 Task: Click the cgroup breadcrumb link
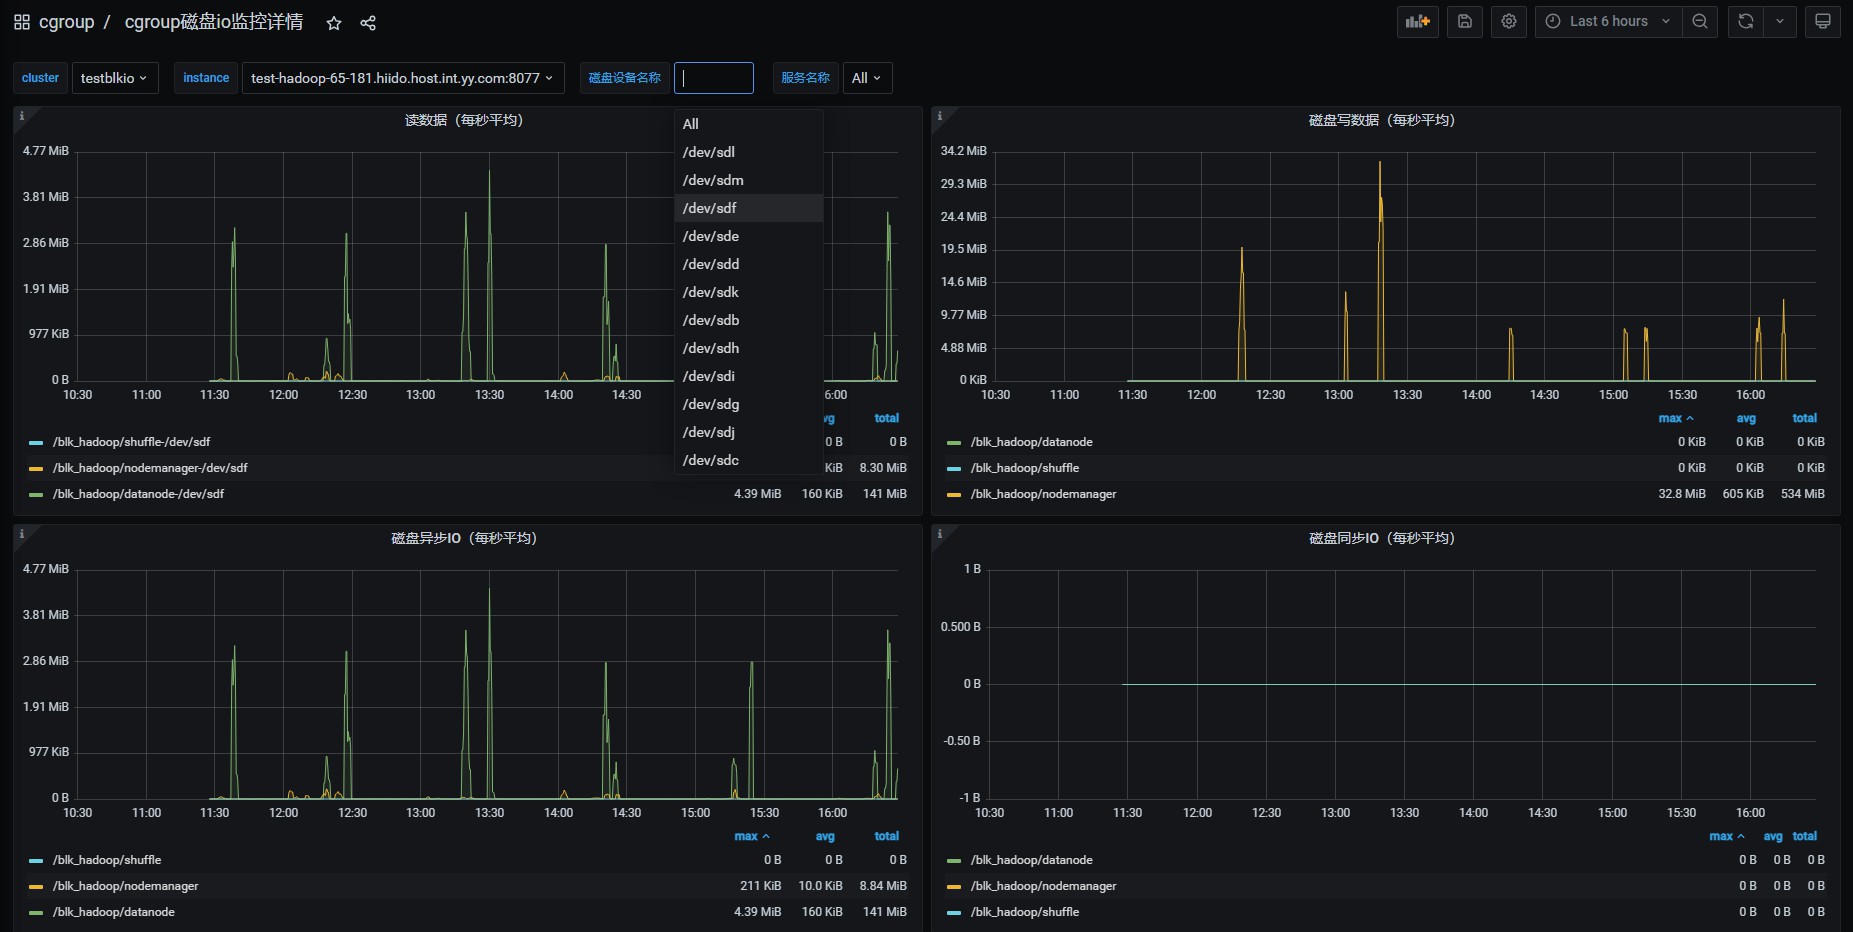tap(66, 22)
